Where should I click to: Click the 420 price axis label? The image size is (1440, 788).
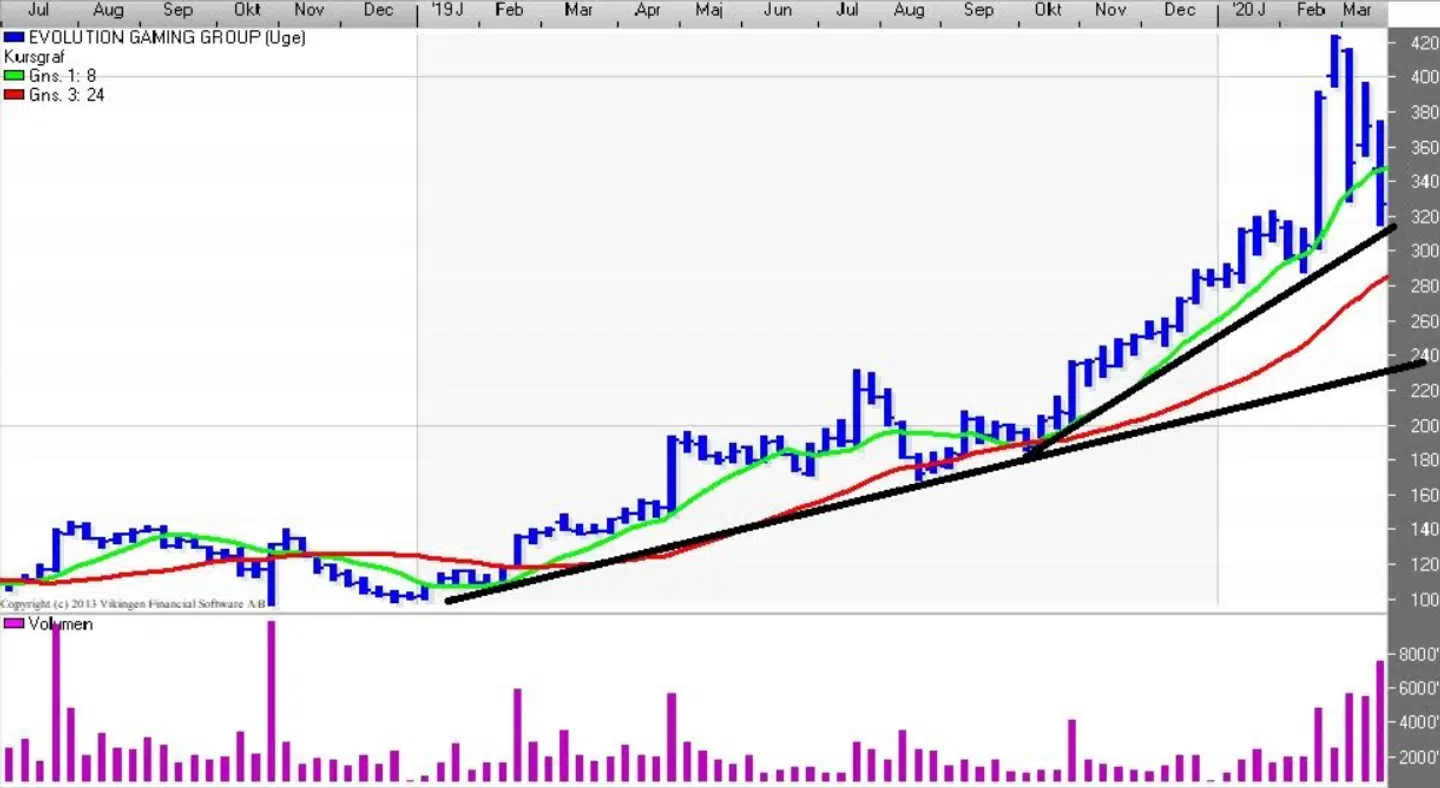coord(1417,43)
